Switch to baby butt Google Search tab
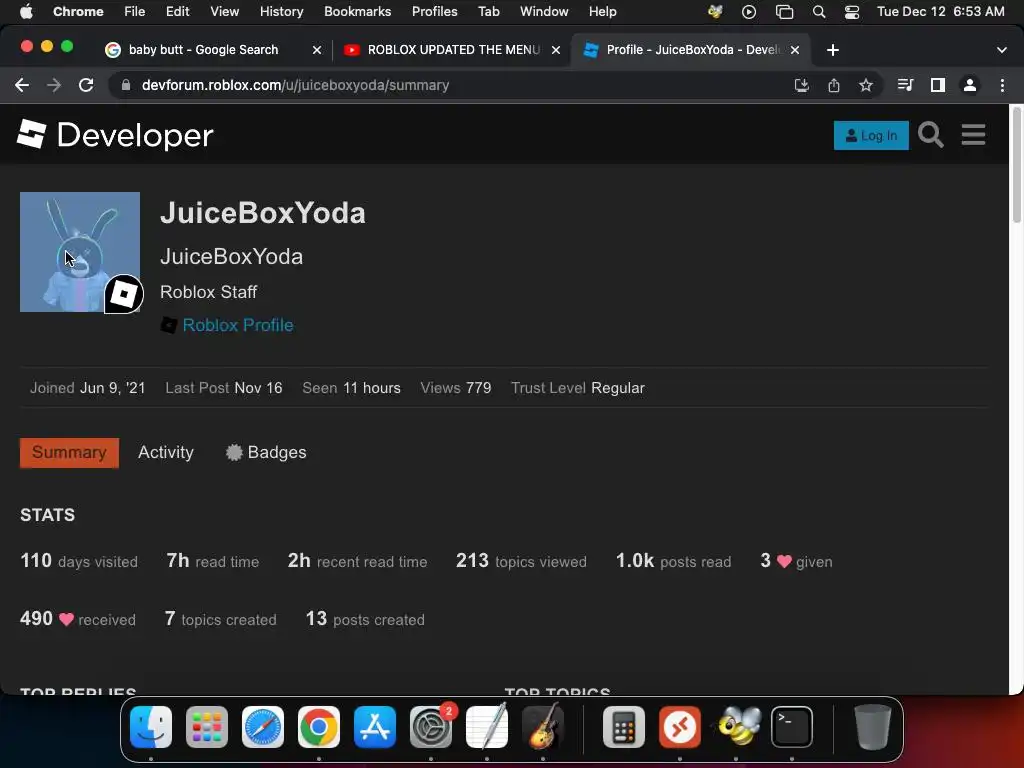Screen dimensions: 1024x768 tap(203, 50)
